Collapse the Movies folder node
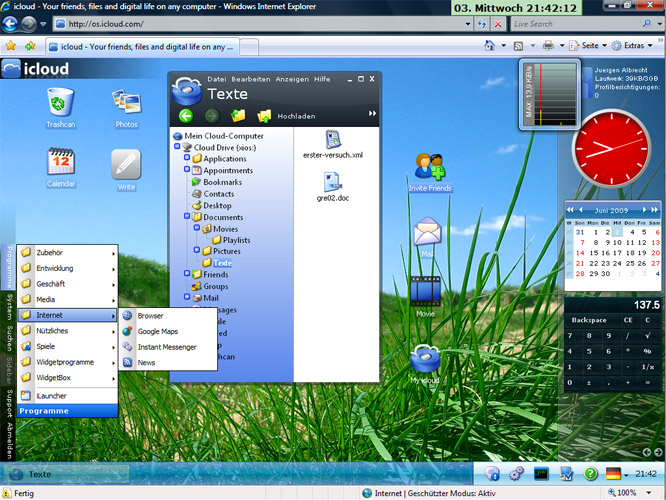The image size is (666, 500). point(197,228)
